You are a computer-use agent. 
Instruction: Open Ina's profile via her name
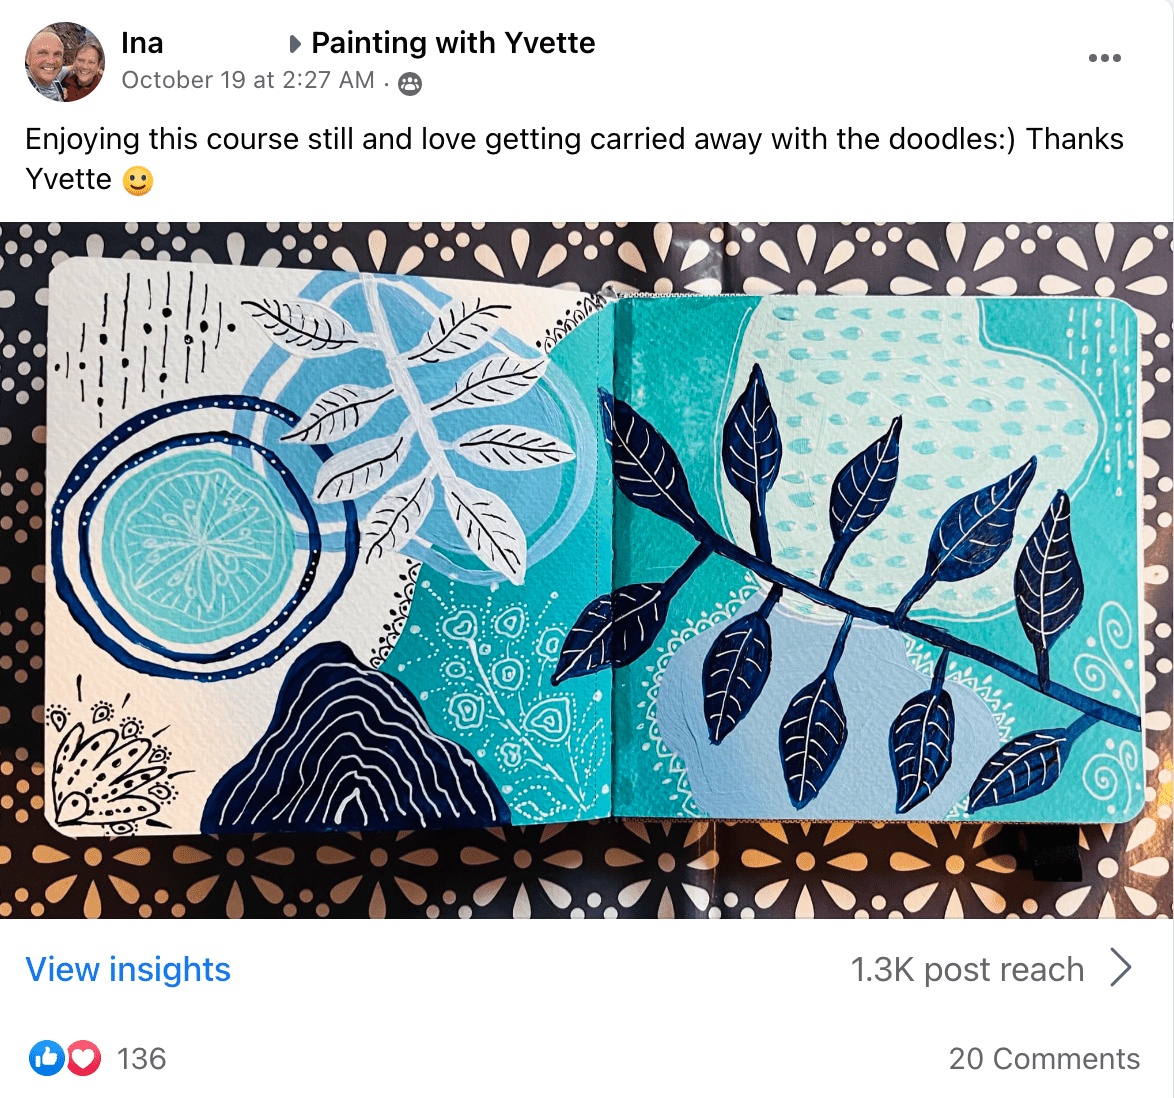[142, 43]
